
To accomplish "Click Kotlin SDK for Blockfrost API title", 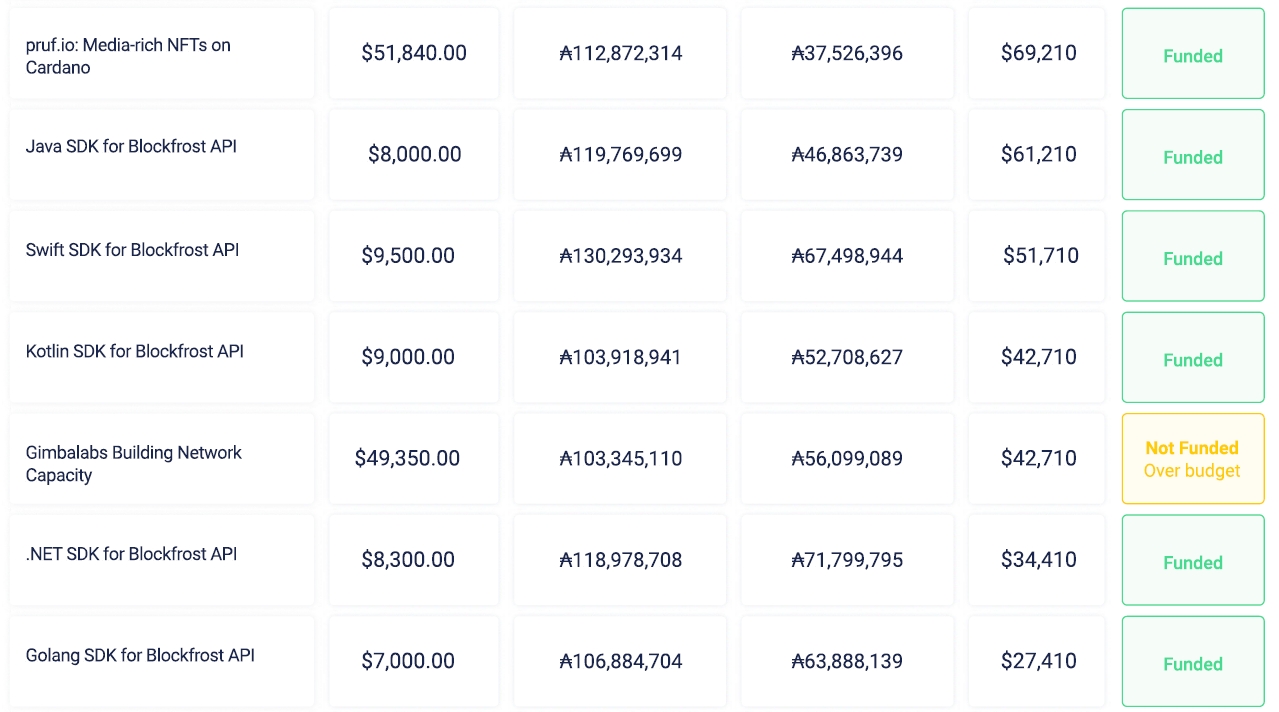I will 134,351.
